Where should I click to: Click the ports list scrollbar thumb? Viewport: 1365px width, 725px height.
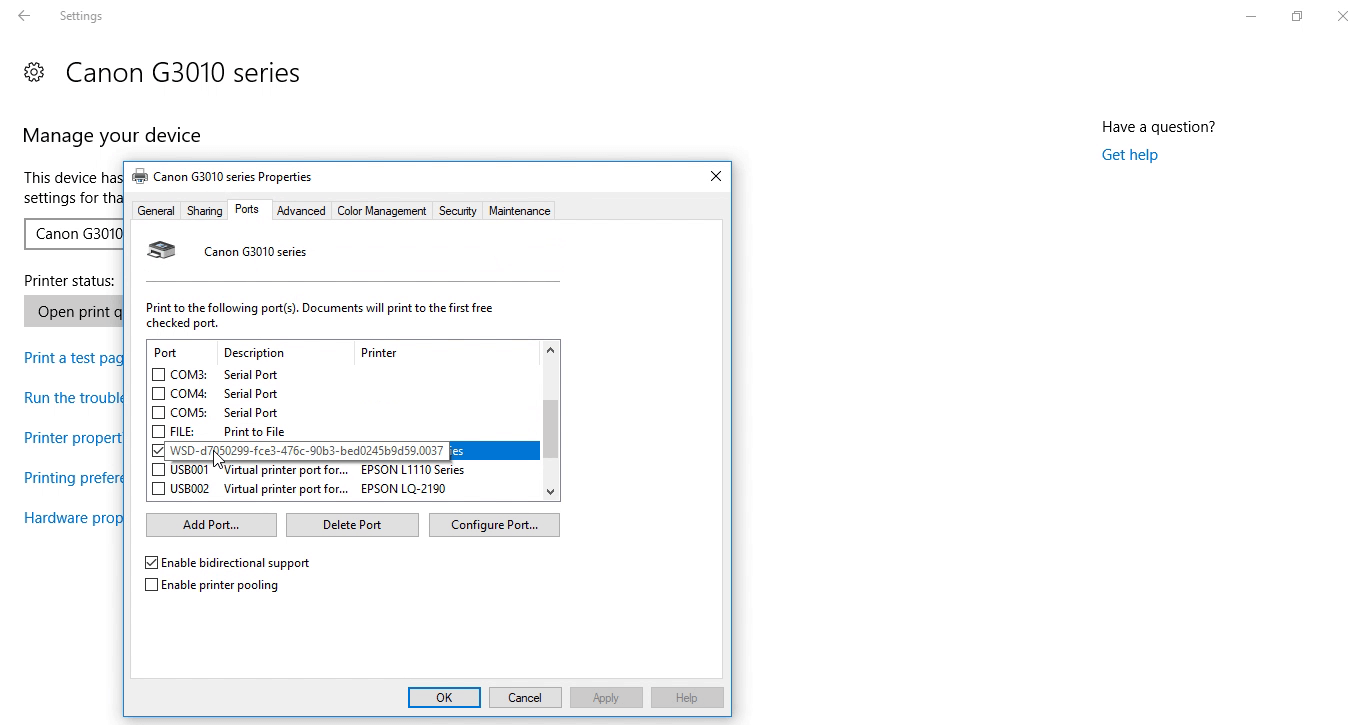pos(550,429)
